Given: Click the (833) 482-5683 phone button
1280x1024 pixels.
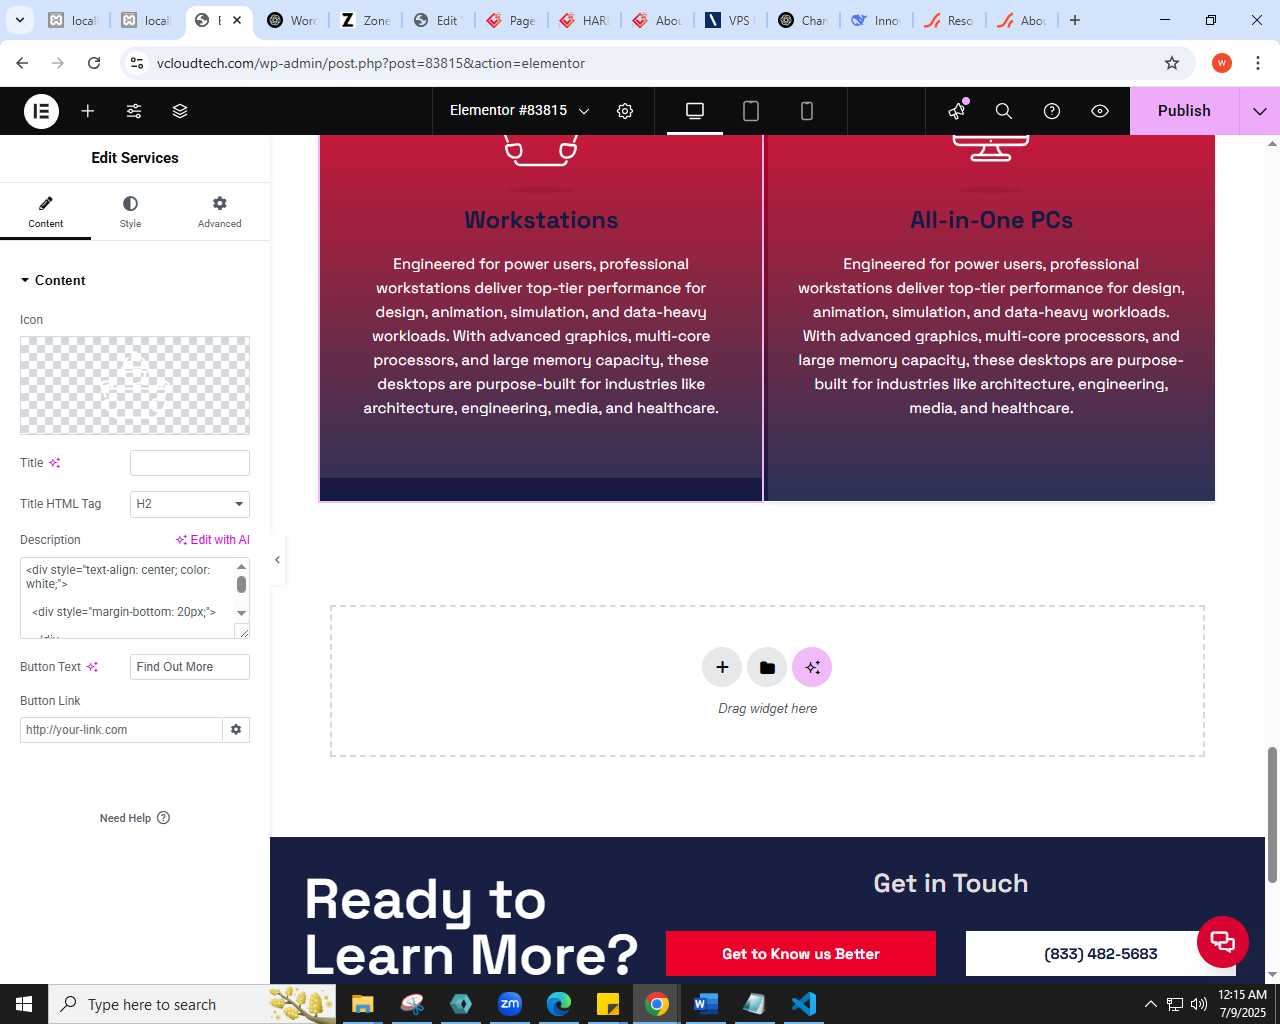Looking at the screenshot, I should pyautogui.click(x=1100, y=954).
